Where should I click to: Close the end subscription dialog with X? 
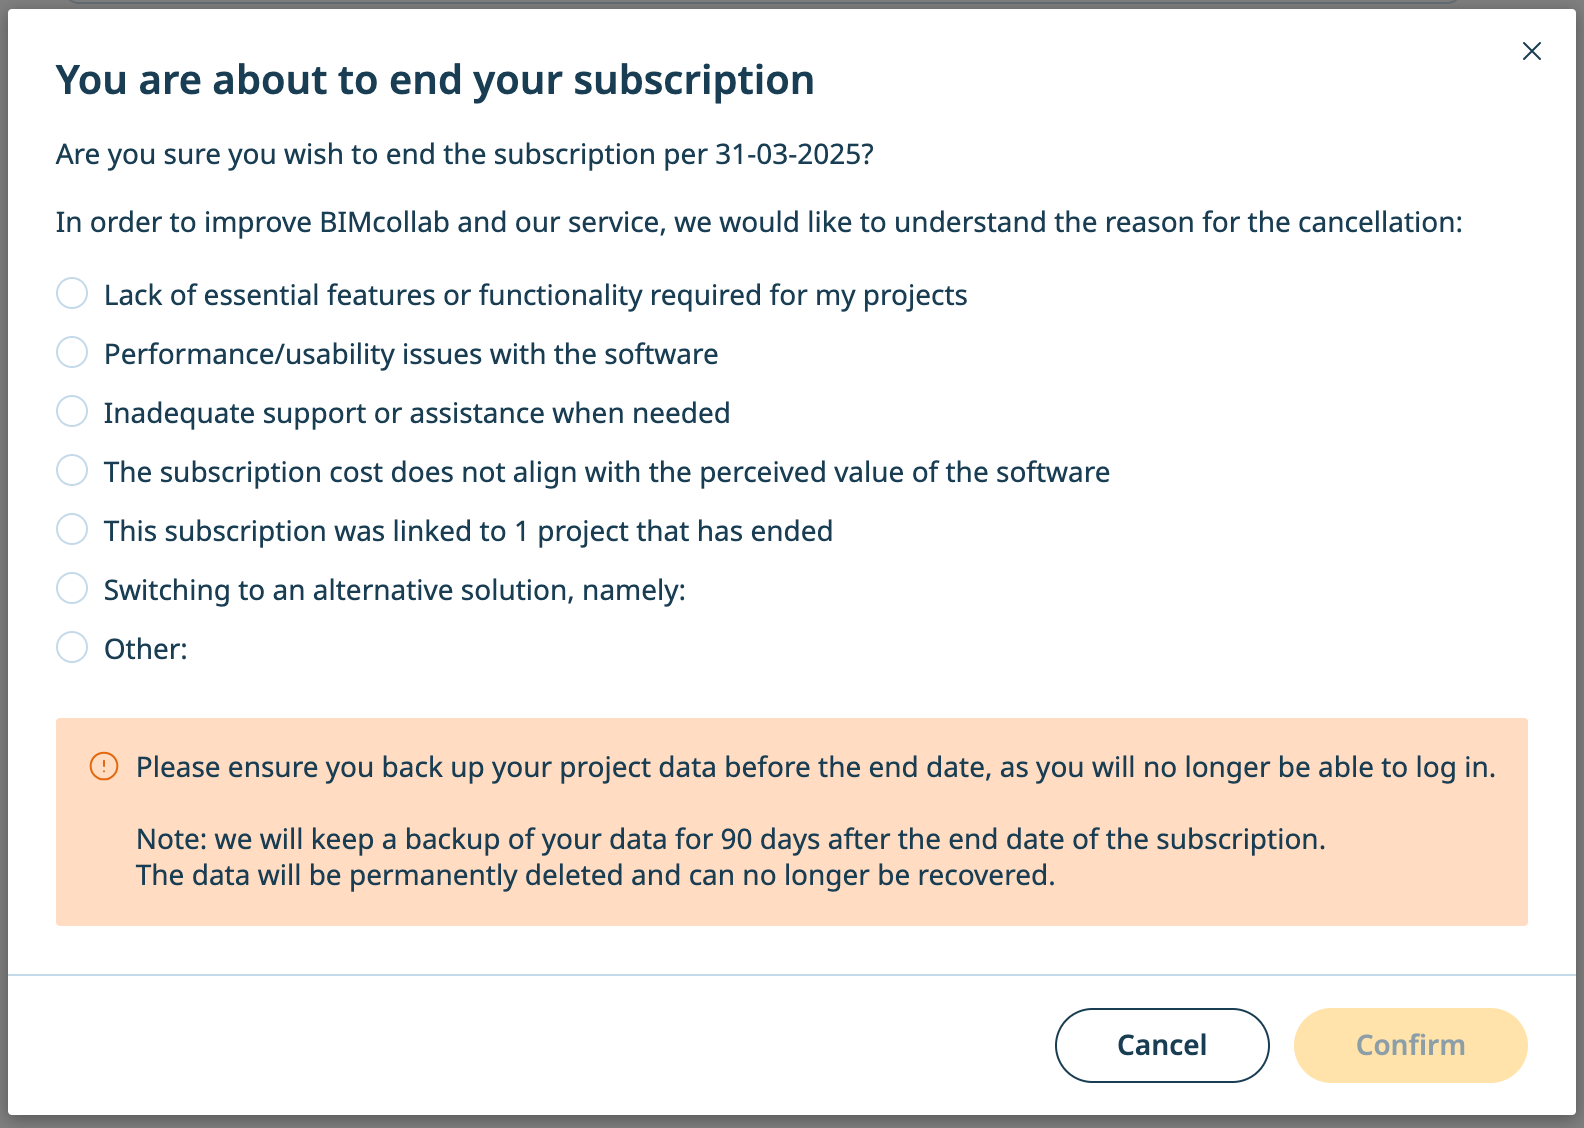point(1531,51)
